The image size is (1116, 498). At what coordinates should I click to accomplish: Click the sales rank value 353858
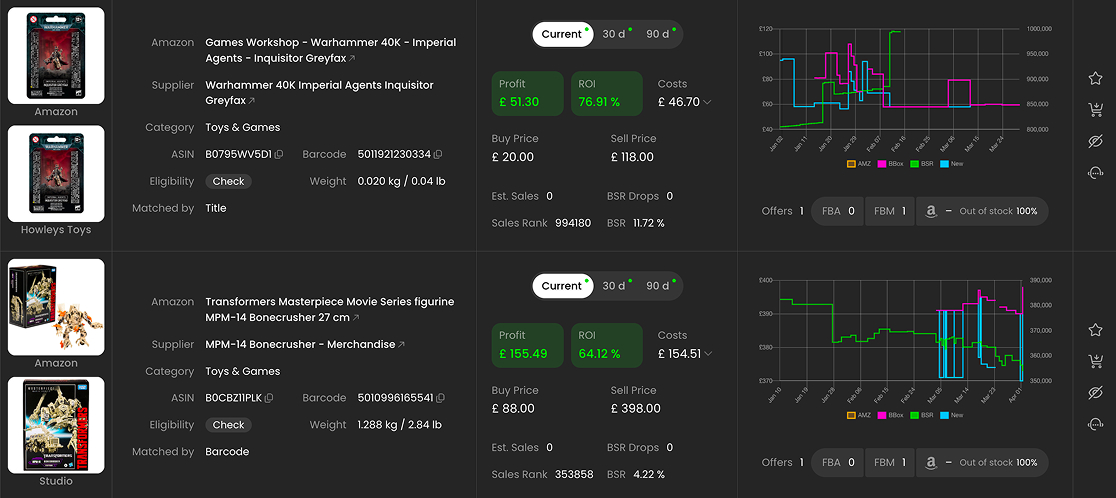point(574,475)
